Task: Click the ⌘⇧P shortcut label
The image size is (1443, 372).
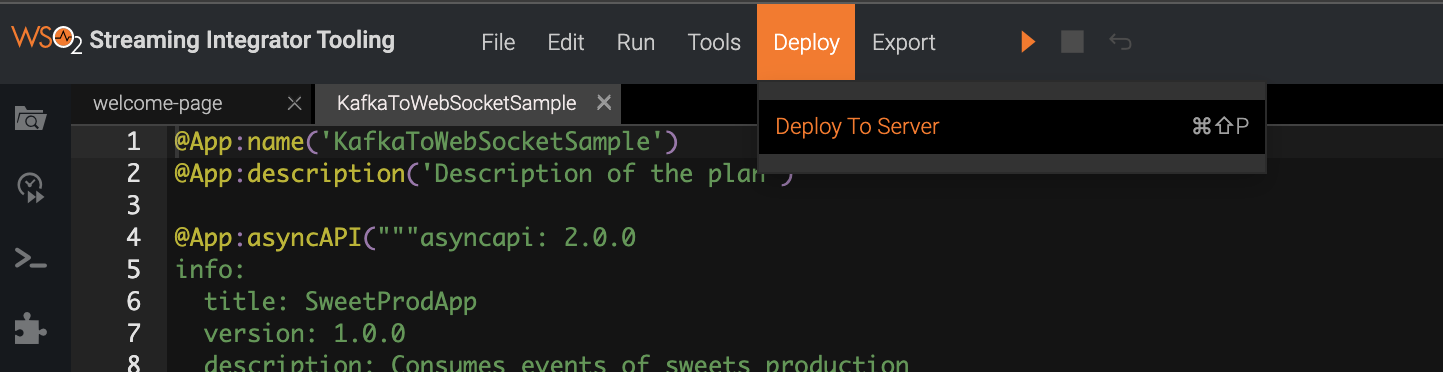Action: point(1220,127)
